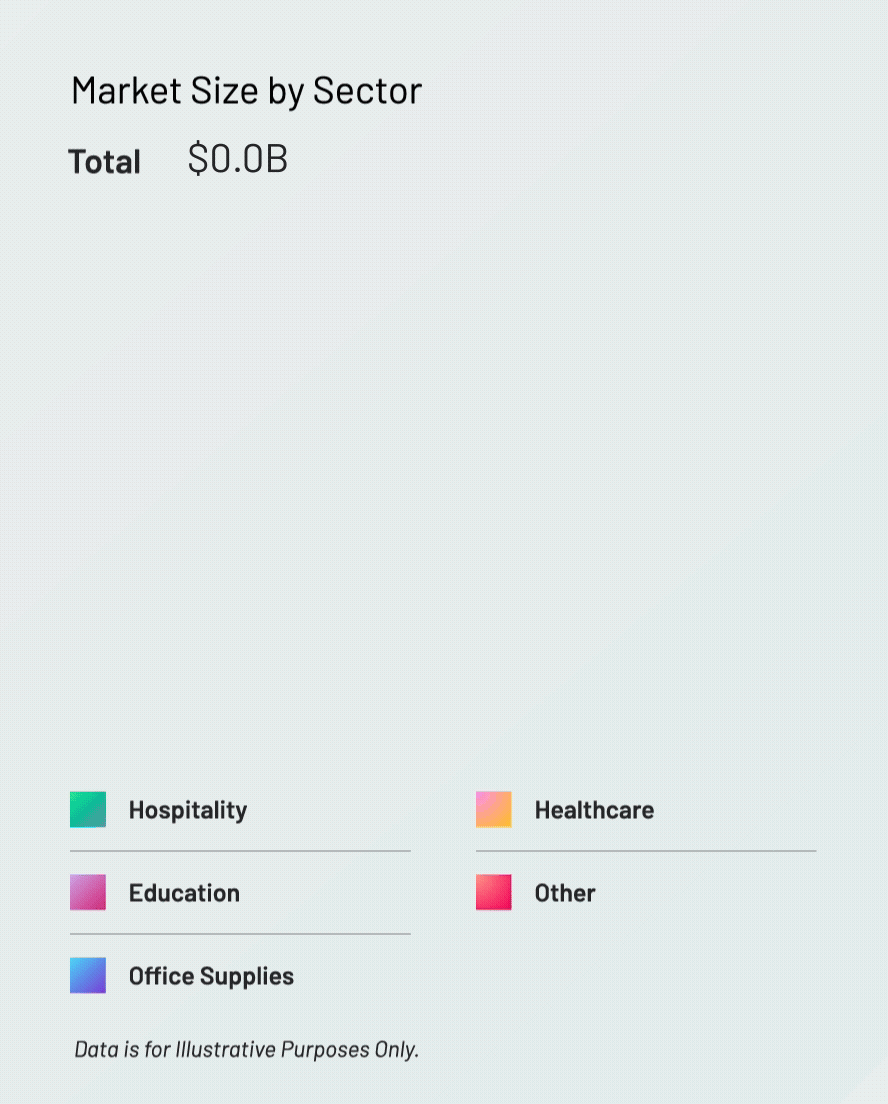The image size is (888, 1104).
Task: Pick the orange Healthcare legend swatch
Action: coord(494,810)
